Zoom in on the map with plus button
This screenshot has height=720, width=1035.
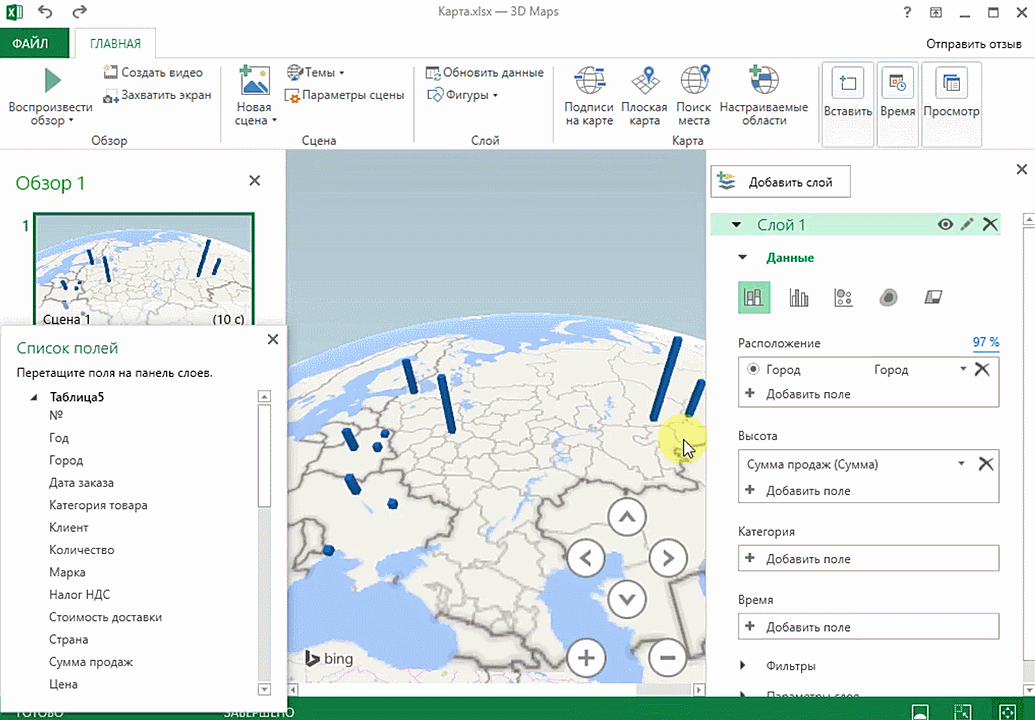tap(587, 657)
